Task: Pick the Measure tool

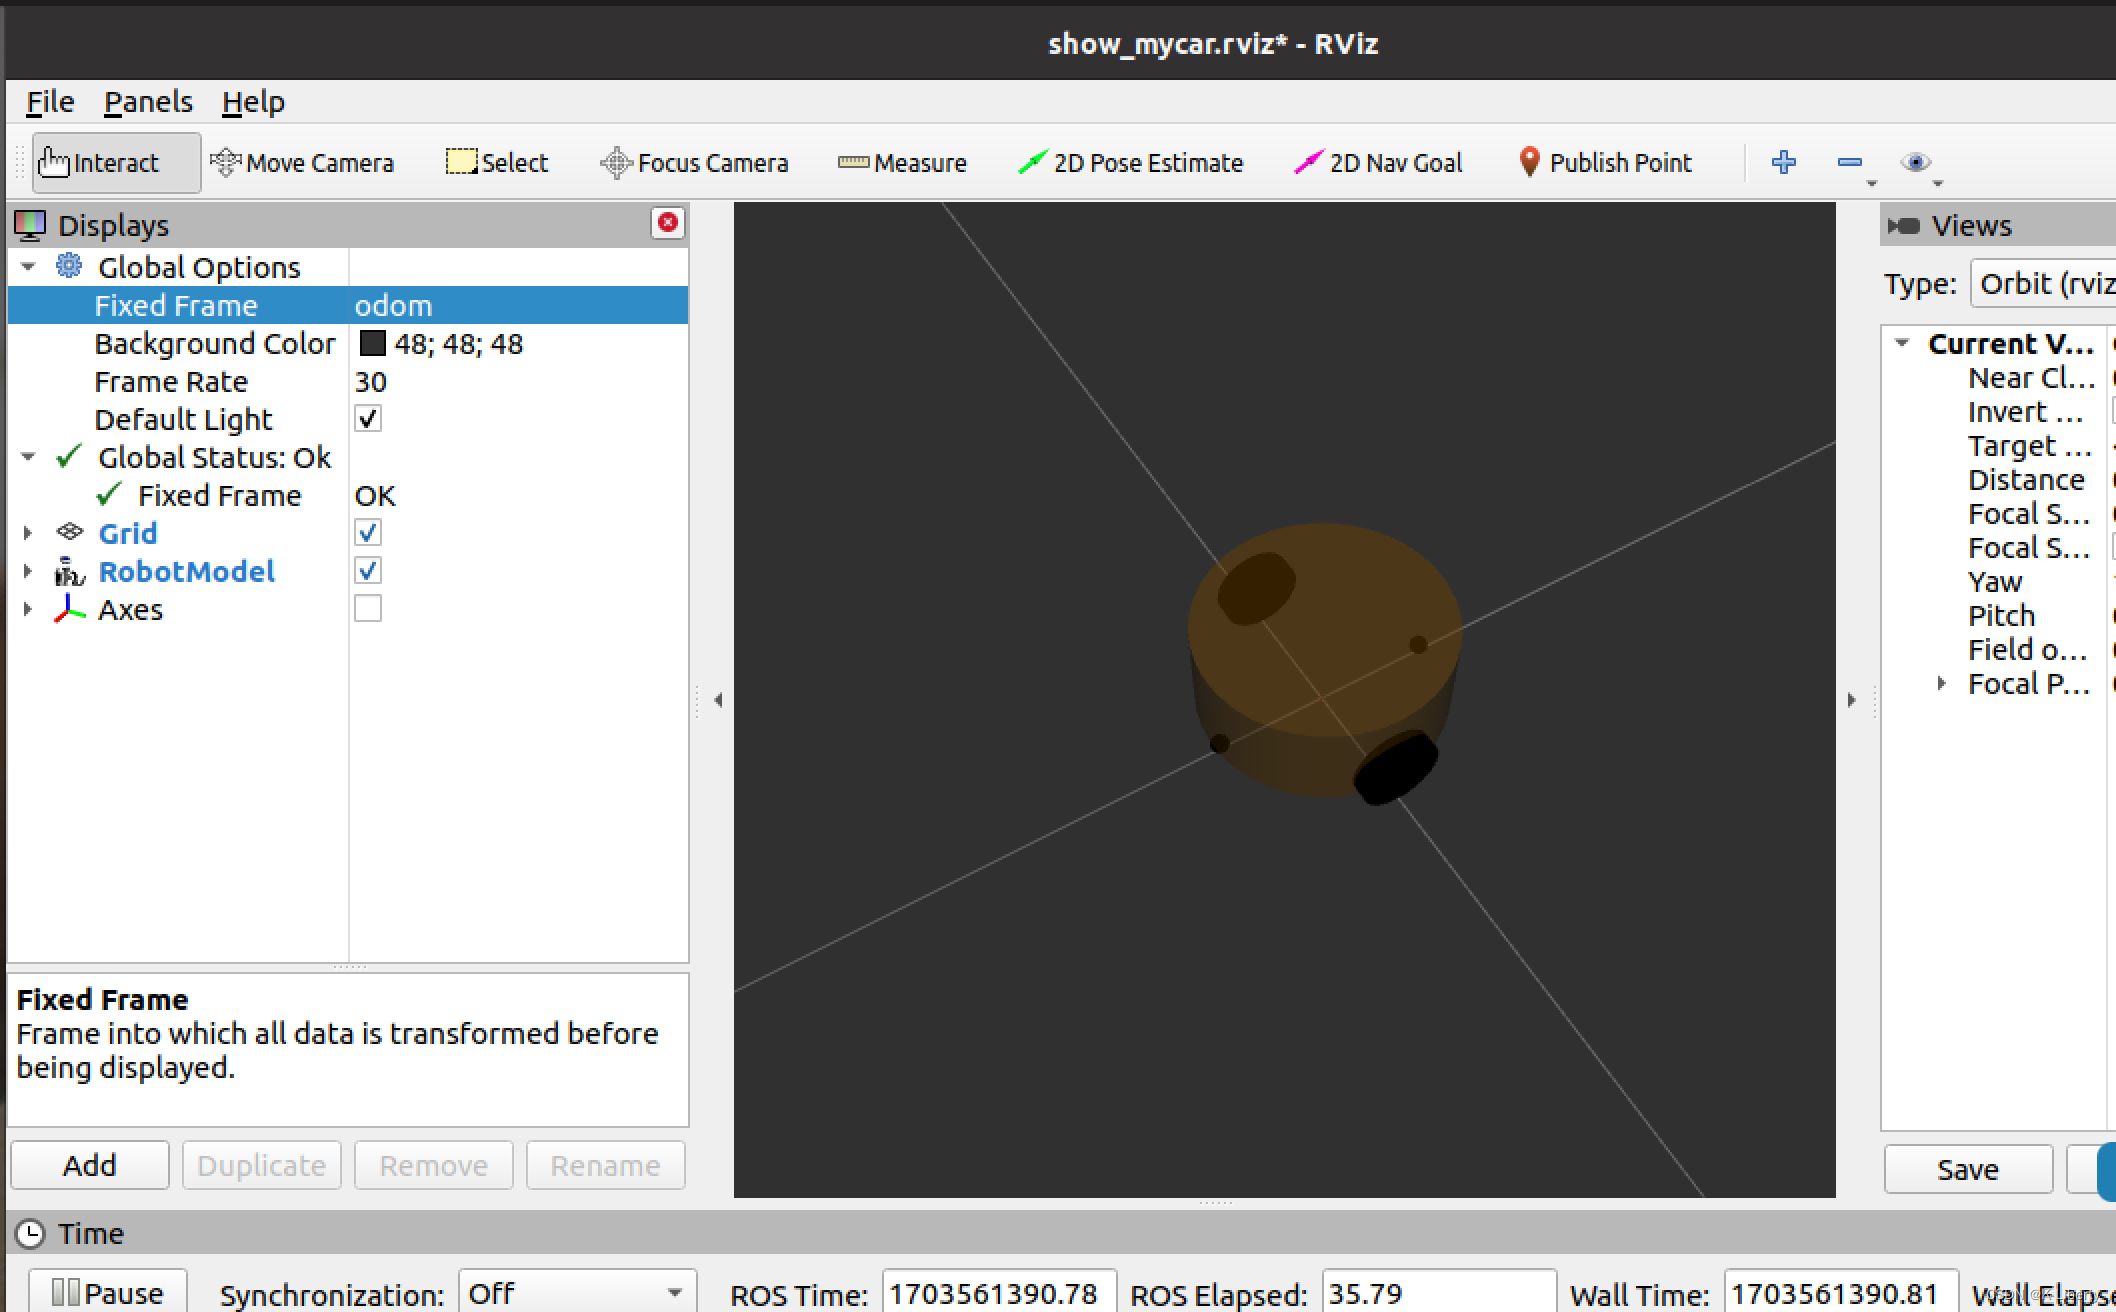Action: click(x=902, y=163)
